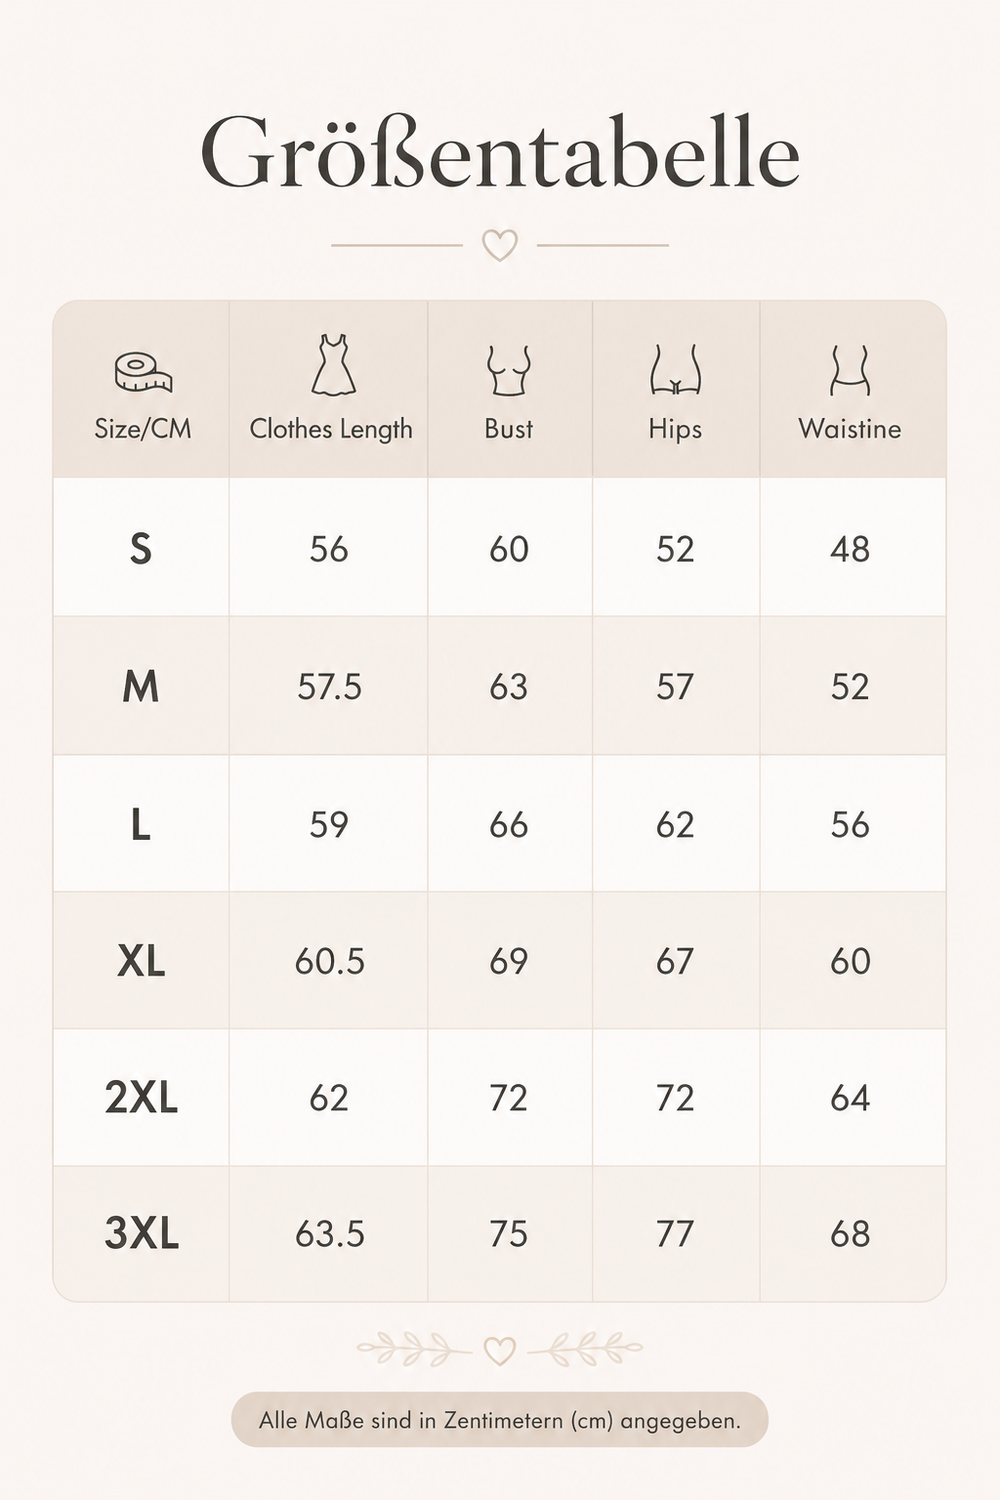Click the waist outline icon
1000x1500 pixels.
pyautogui.click(x=850, y=370)
